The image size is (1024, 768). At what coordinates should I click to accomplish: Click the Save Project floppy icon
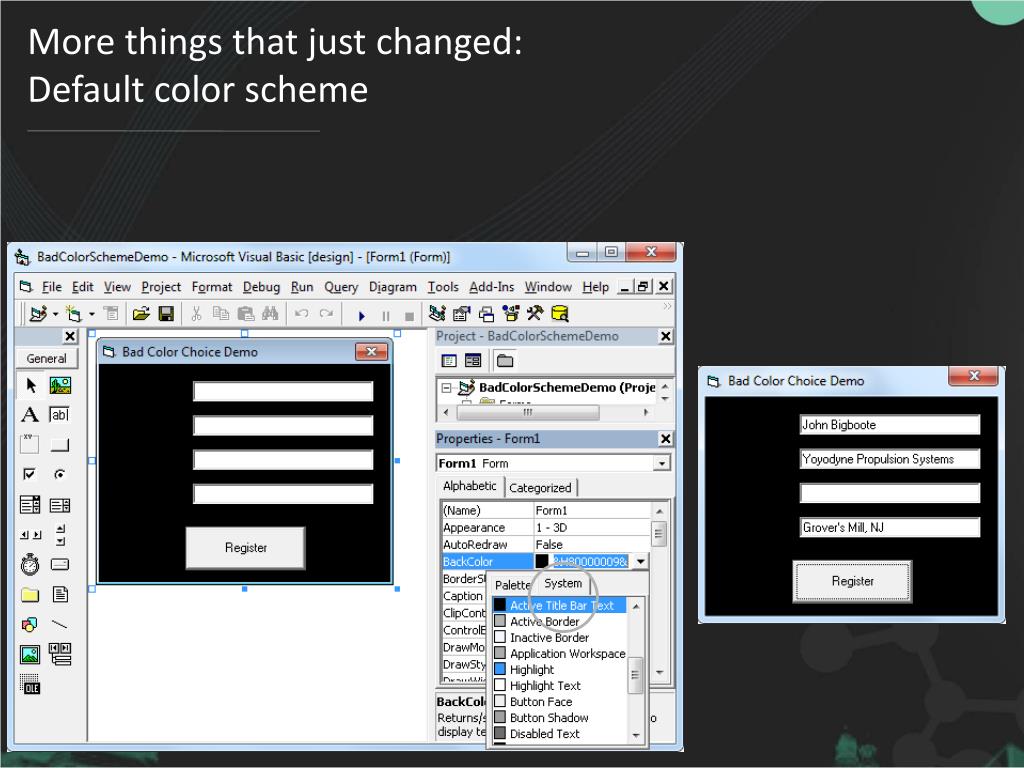coord(167,314)
